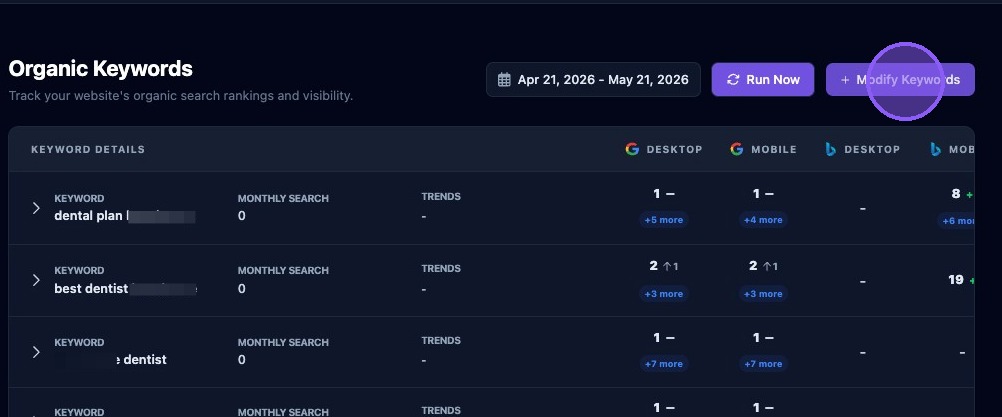
Task: Click the Bing icon beside Desktop header
Action: (831, 149)
